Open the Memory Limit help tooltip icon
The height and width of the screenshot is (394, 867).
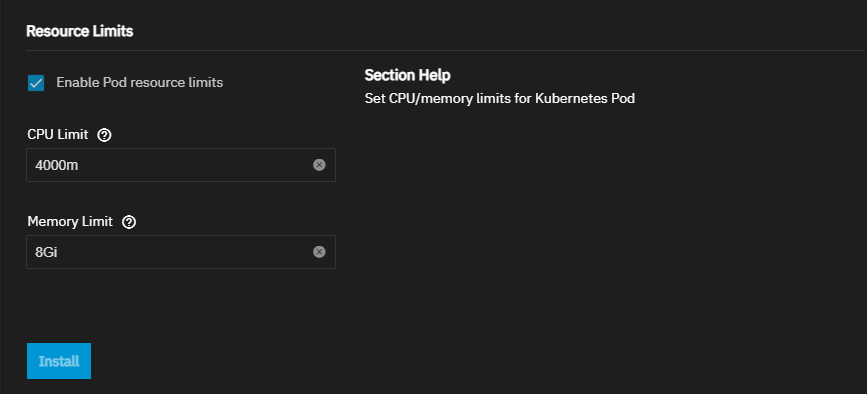[x=129, y=222]
